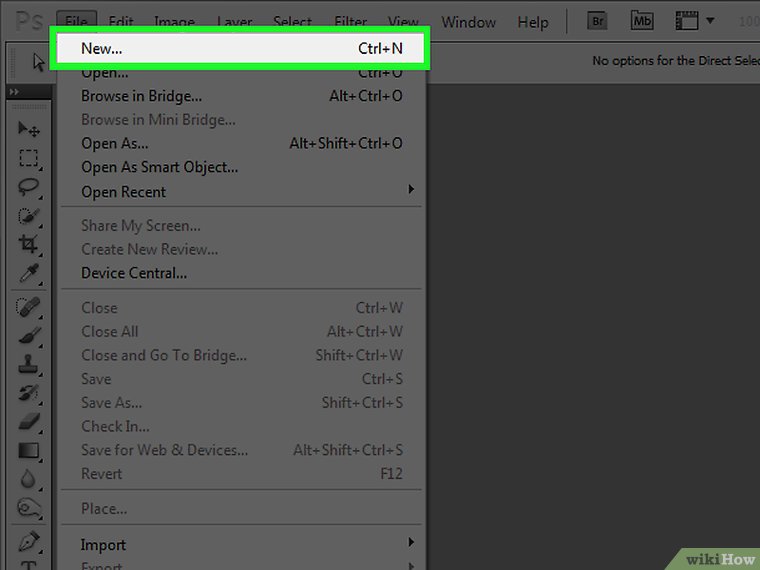Image resolution: width=760 pixels, height=570 pixels.
Task: Select the Eraser tool
Action: pos(28,422)
